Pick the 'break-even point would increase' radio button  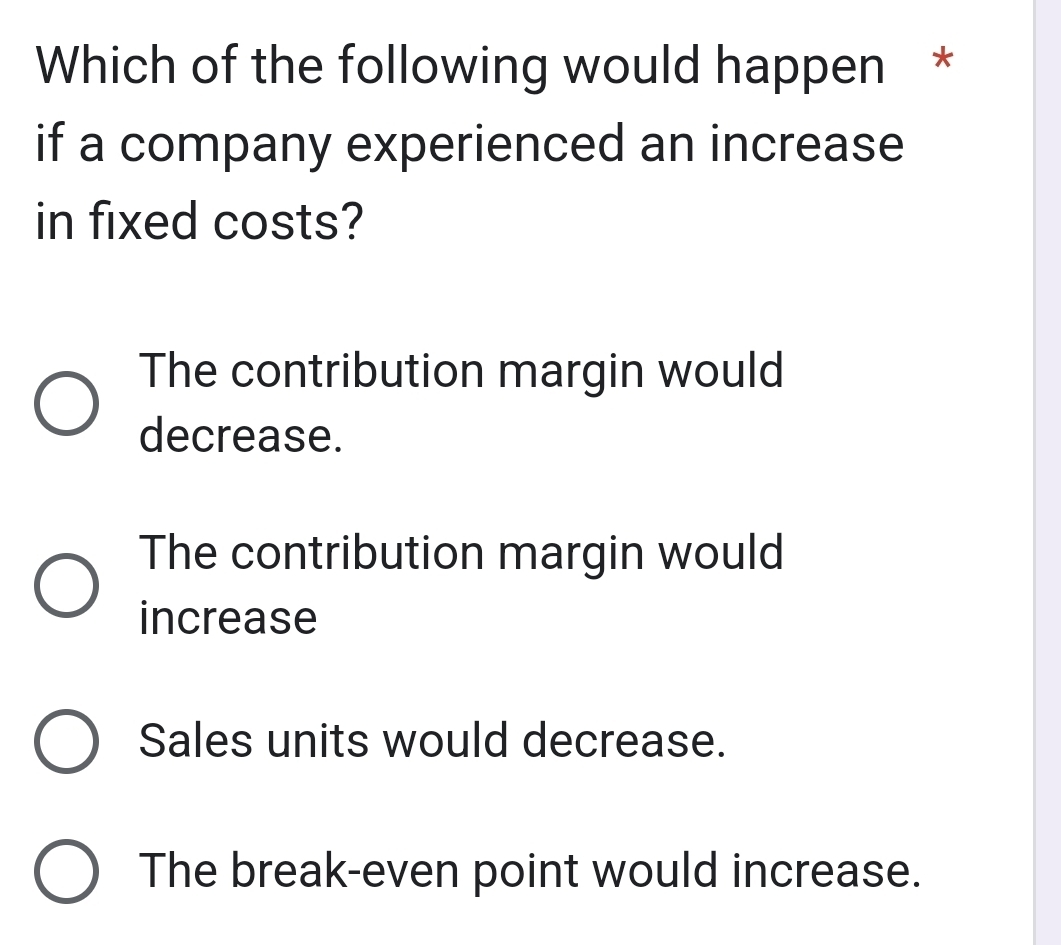67,871
